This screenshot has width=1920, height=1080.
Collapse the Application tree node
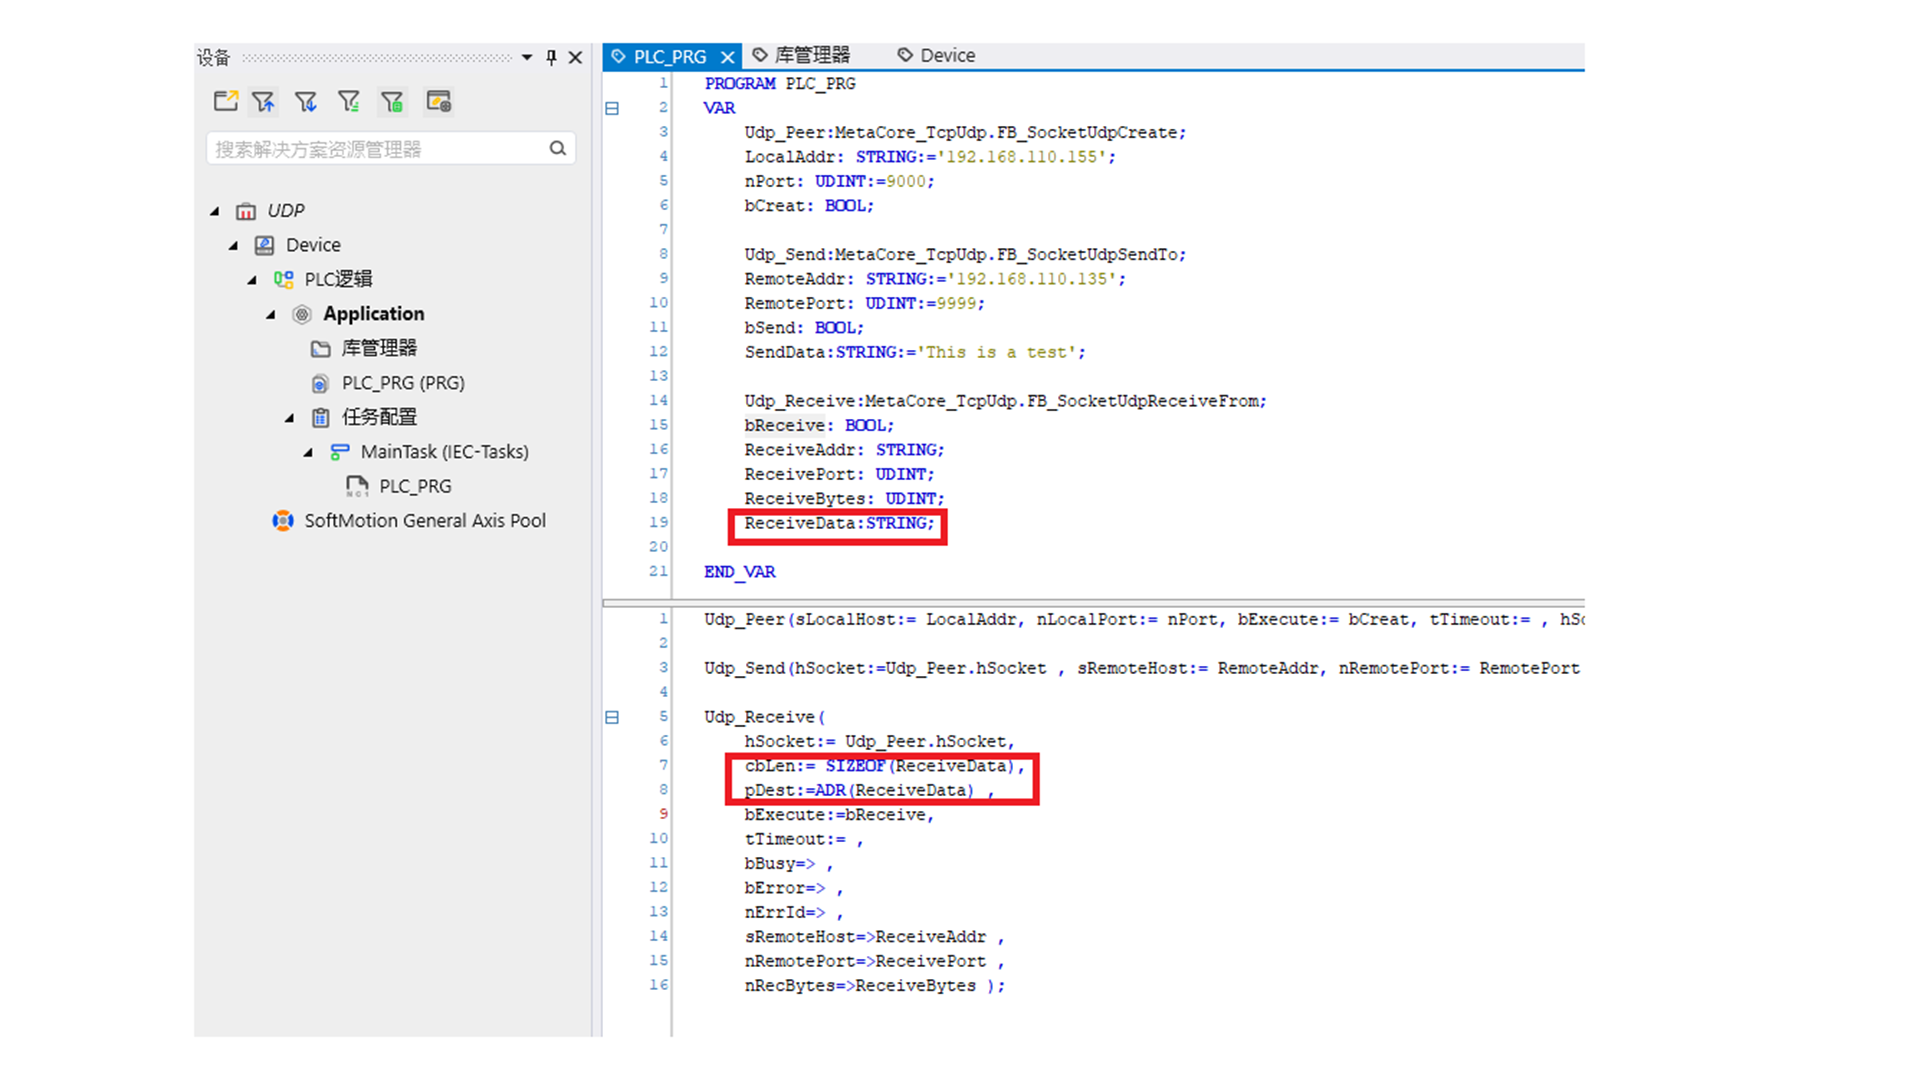click(271, 314)
